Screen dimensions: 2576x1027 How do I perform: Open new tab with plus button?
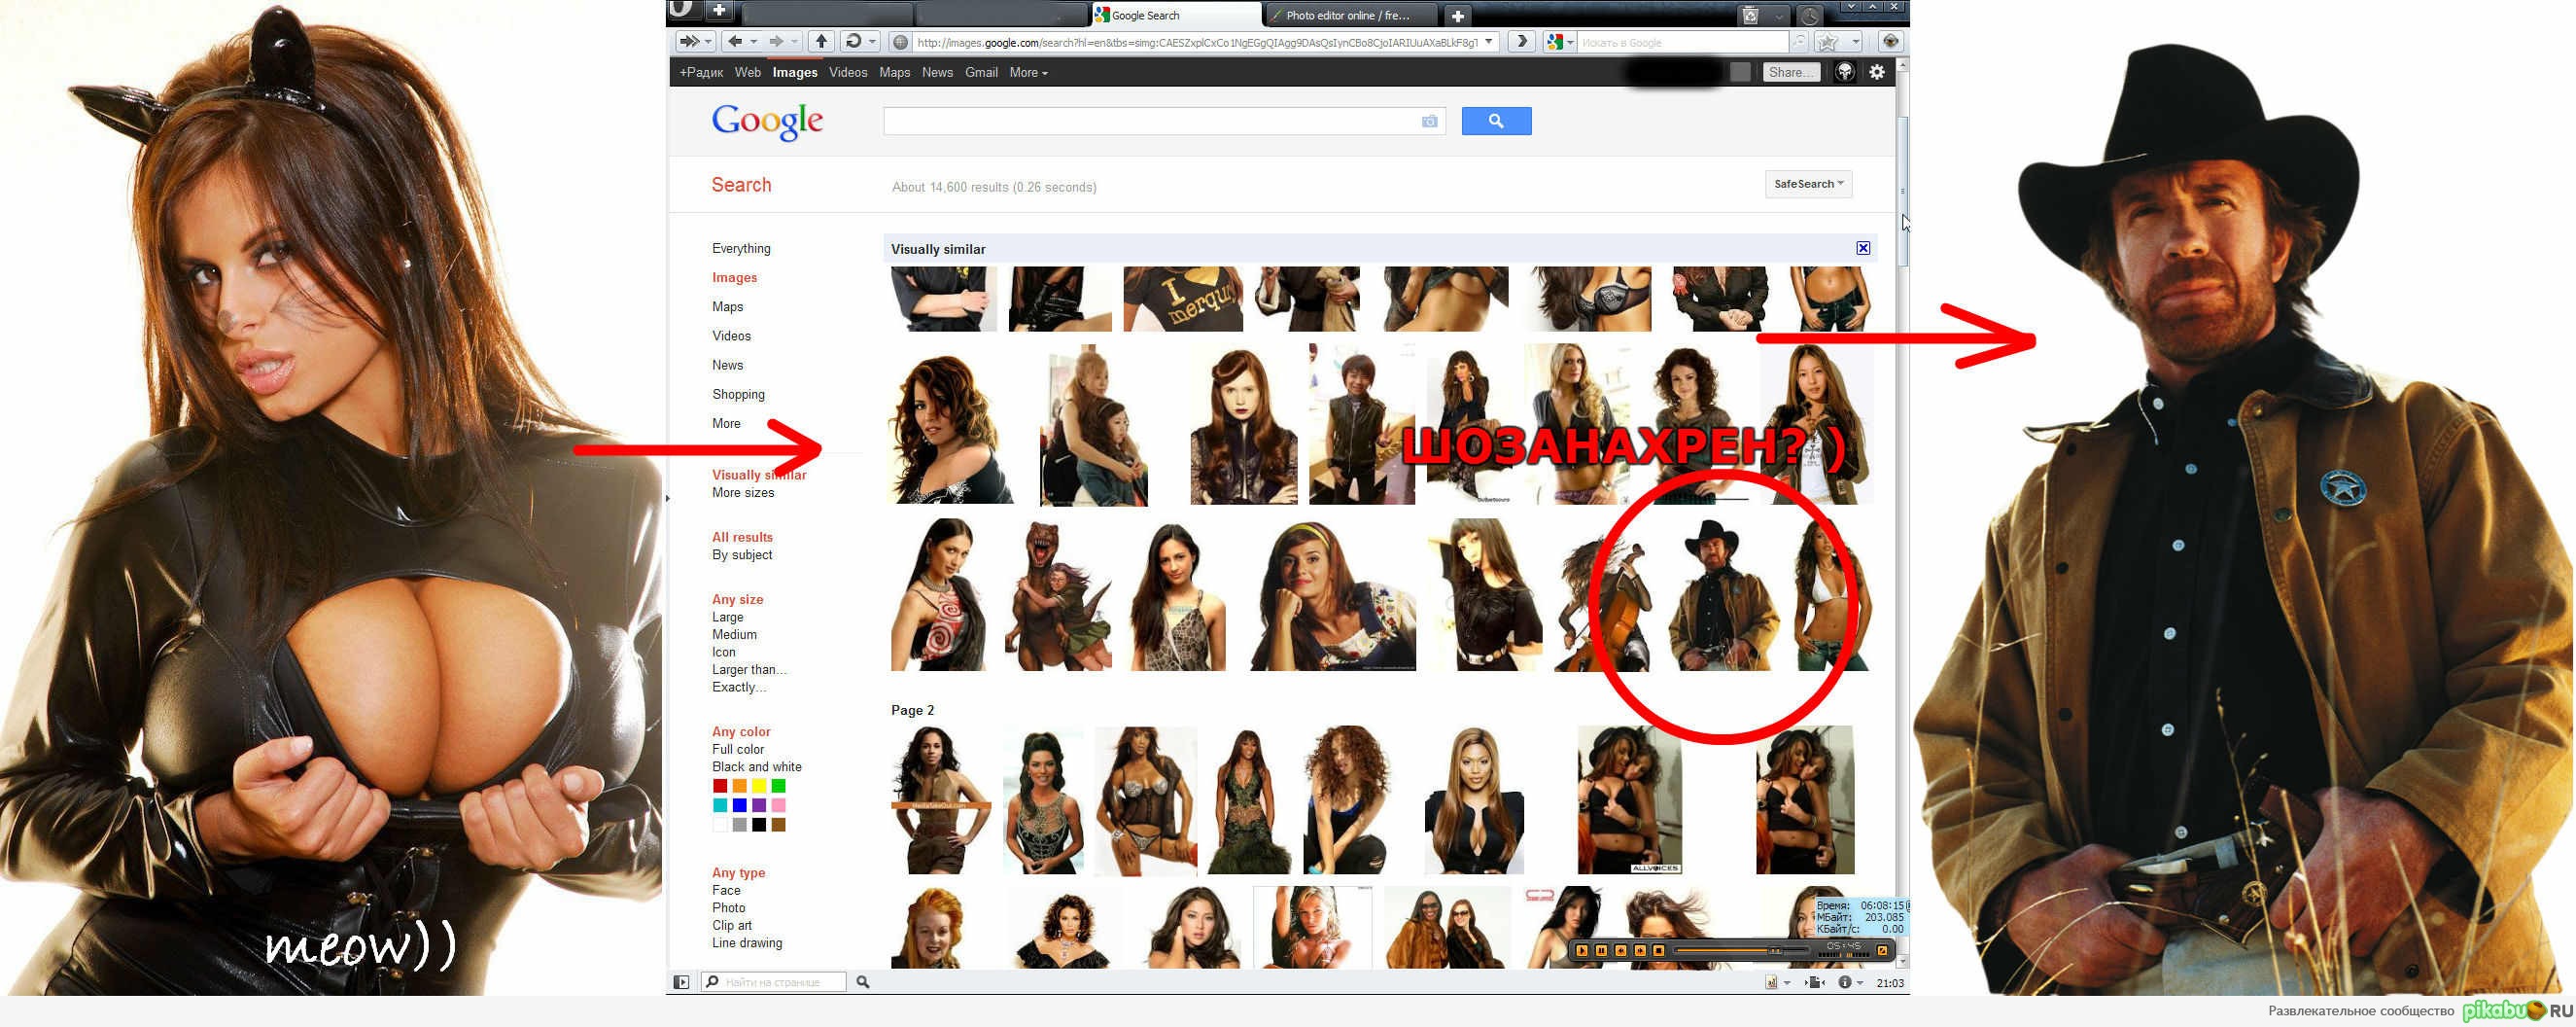pyautogui.click(x=1457, y=15)
